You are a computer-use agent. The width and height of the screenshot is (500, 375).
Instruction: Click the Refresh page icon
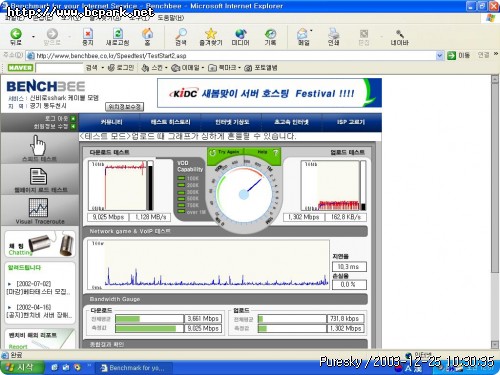pos(117,34)
